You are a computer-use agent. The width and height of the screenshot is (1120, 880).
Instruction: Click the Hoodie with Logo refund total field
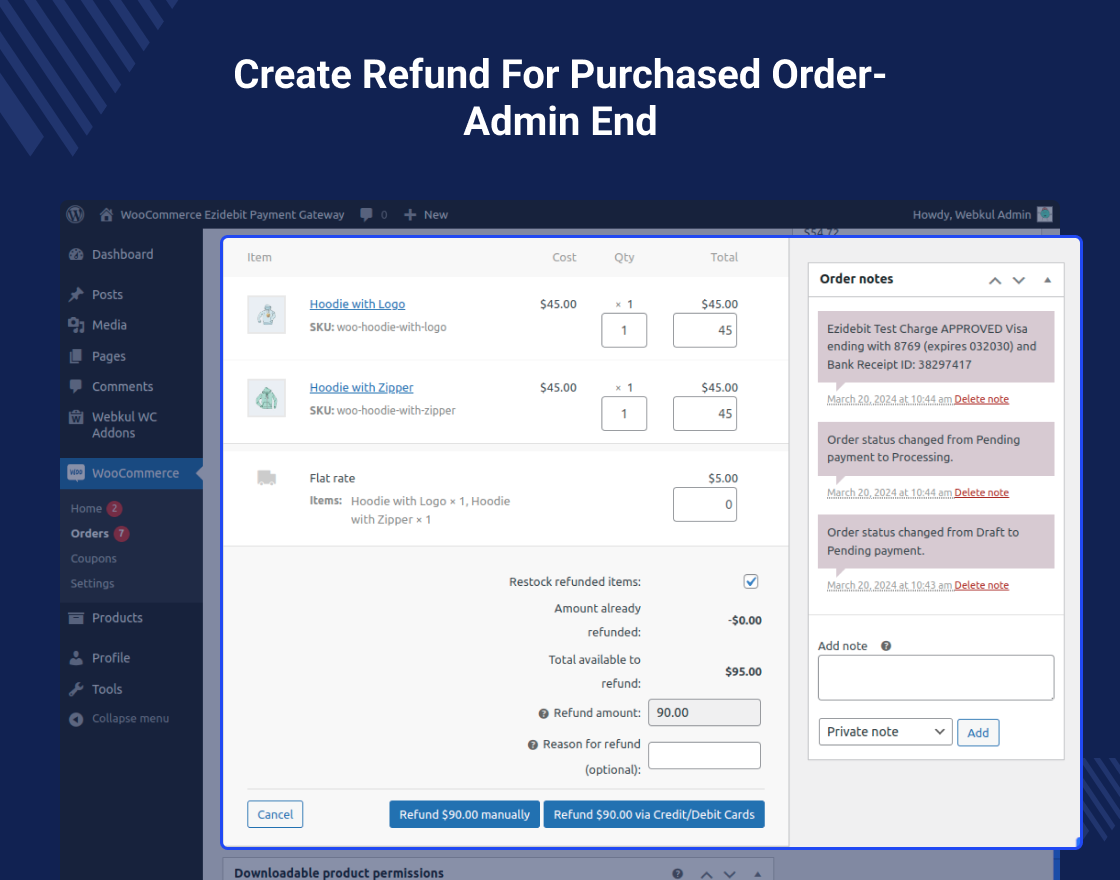[705, 330]
